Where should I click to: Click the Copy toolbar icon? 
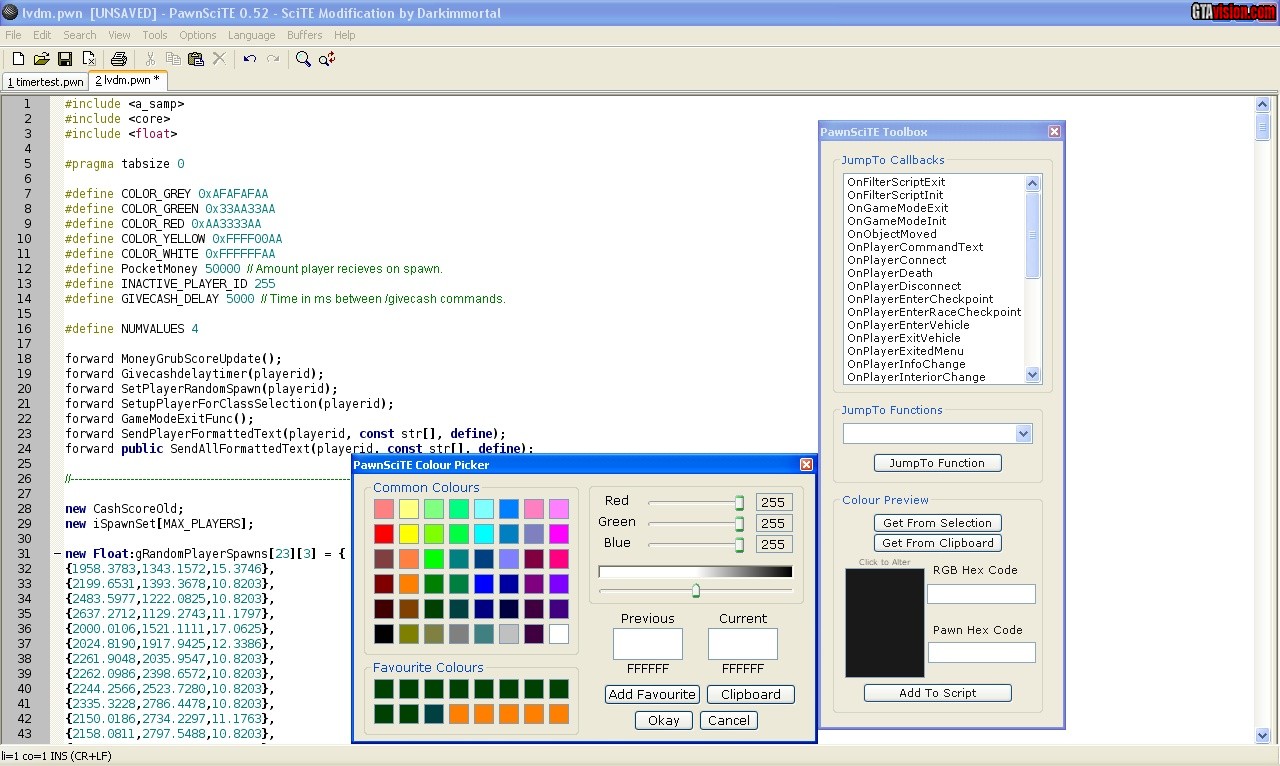tap(173, 59)
